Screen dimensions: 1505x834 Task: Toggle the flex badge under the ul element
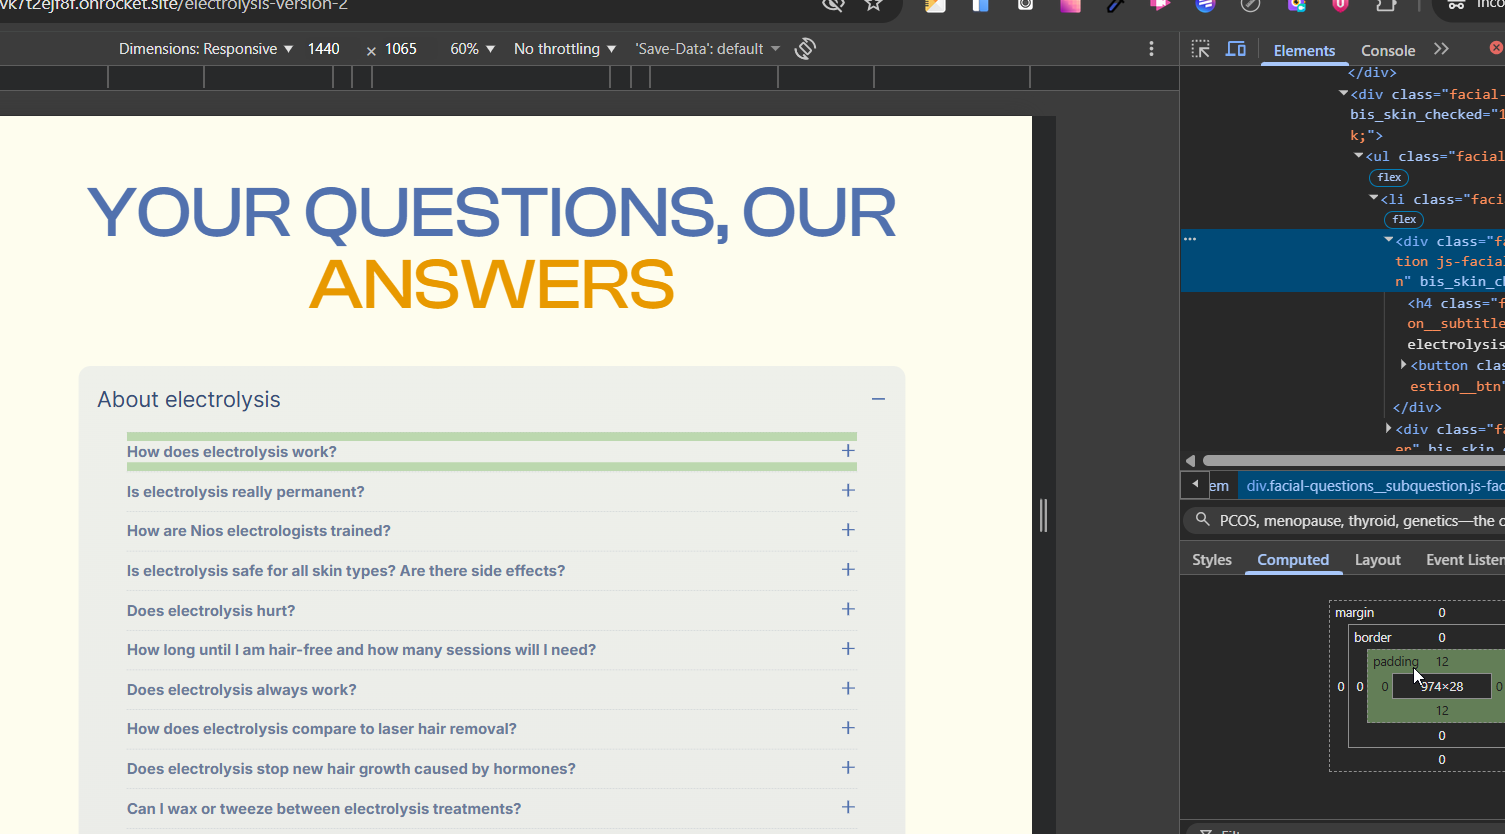coord(1389,178)
